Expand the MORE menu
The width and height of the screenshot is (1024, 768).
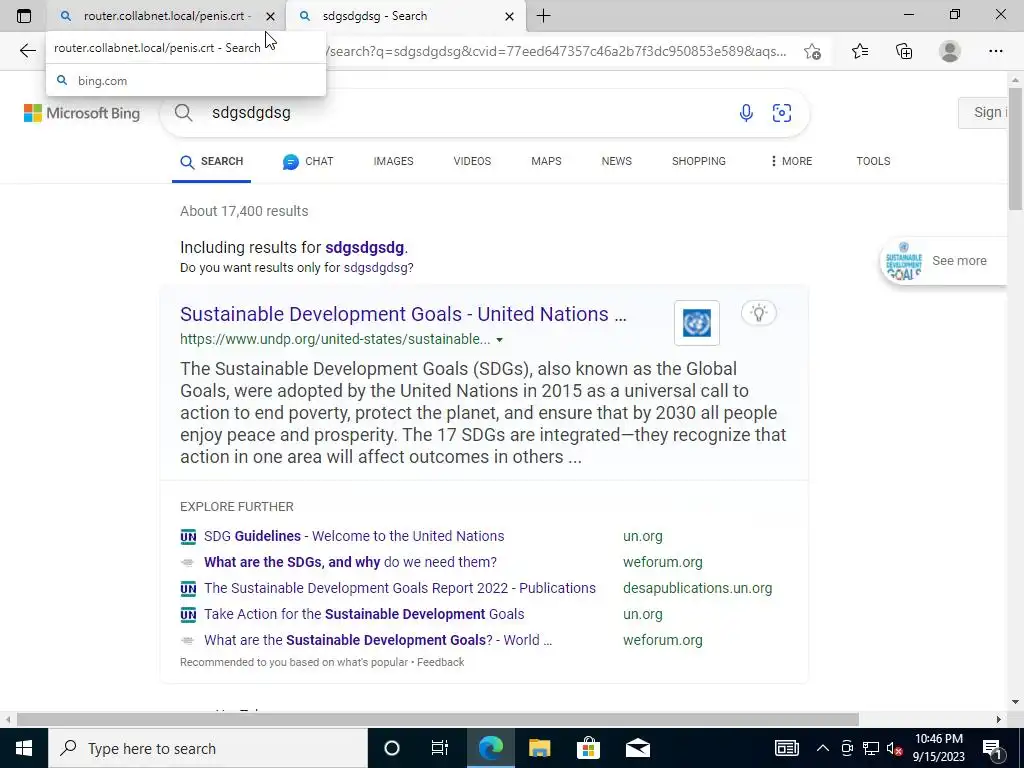click(791, 161)
